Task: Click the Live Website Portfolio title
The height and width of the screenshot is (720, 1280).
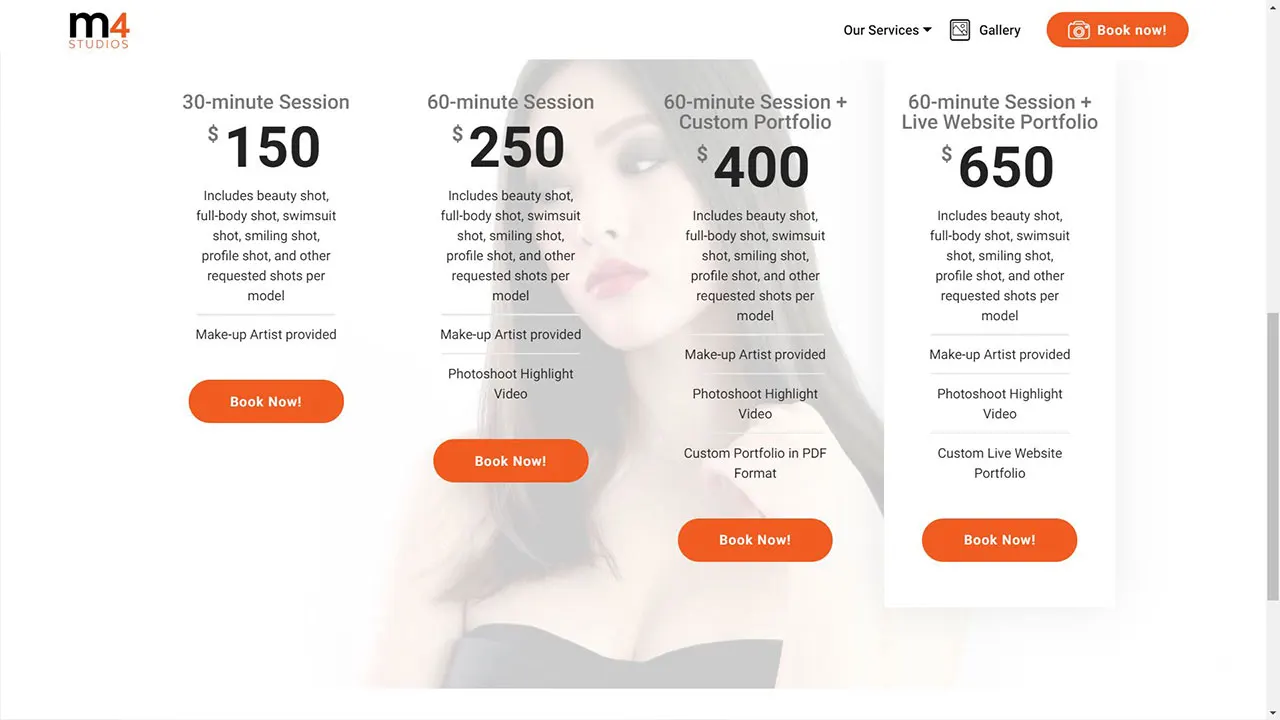Action: [x=999, y=112]
